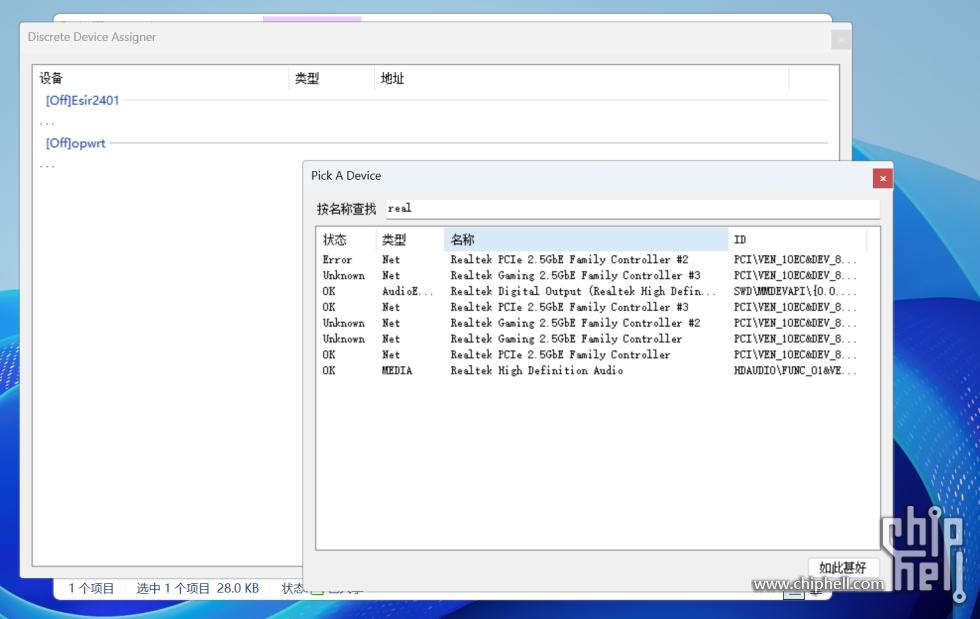This screenshot has height=619, width=980.
Task: Click the HDAUDIO\FUNC_01&VE ID cell
Action: (795, 371)
